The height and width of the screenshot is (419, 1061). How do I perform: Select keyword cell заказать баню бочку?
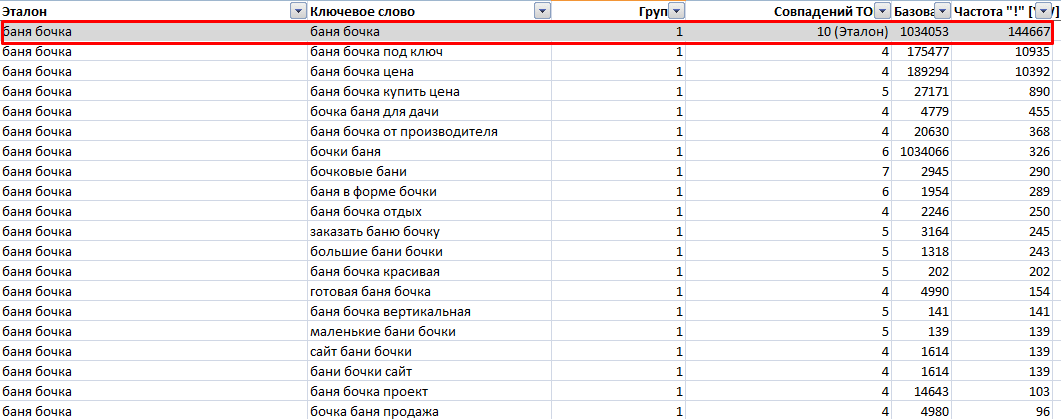click(375, 232)
